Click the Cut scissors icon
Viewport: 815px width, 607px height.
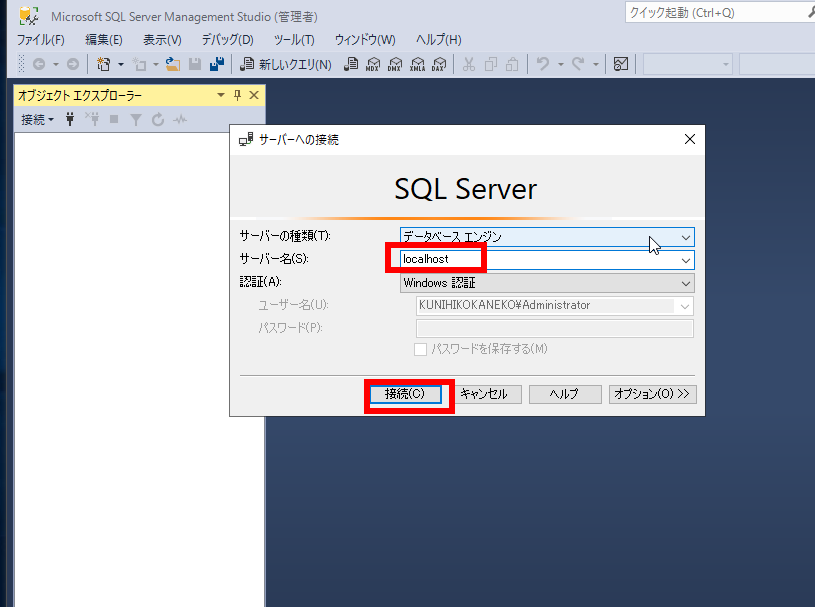click(469, 64)
